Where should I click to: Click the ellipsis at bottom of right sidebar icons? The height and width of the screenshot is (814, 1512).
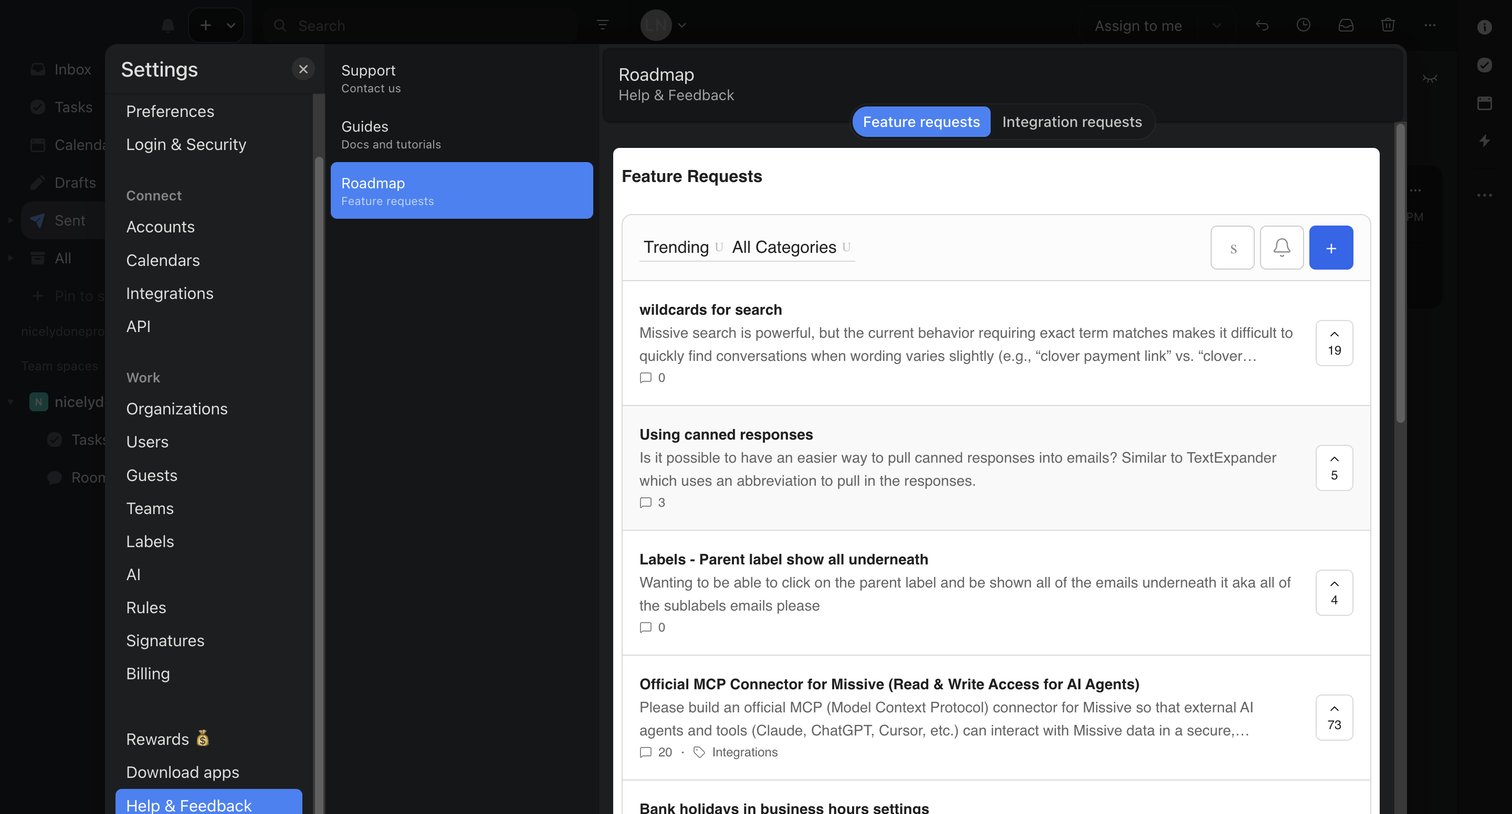click(1485, 195)
